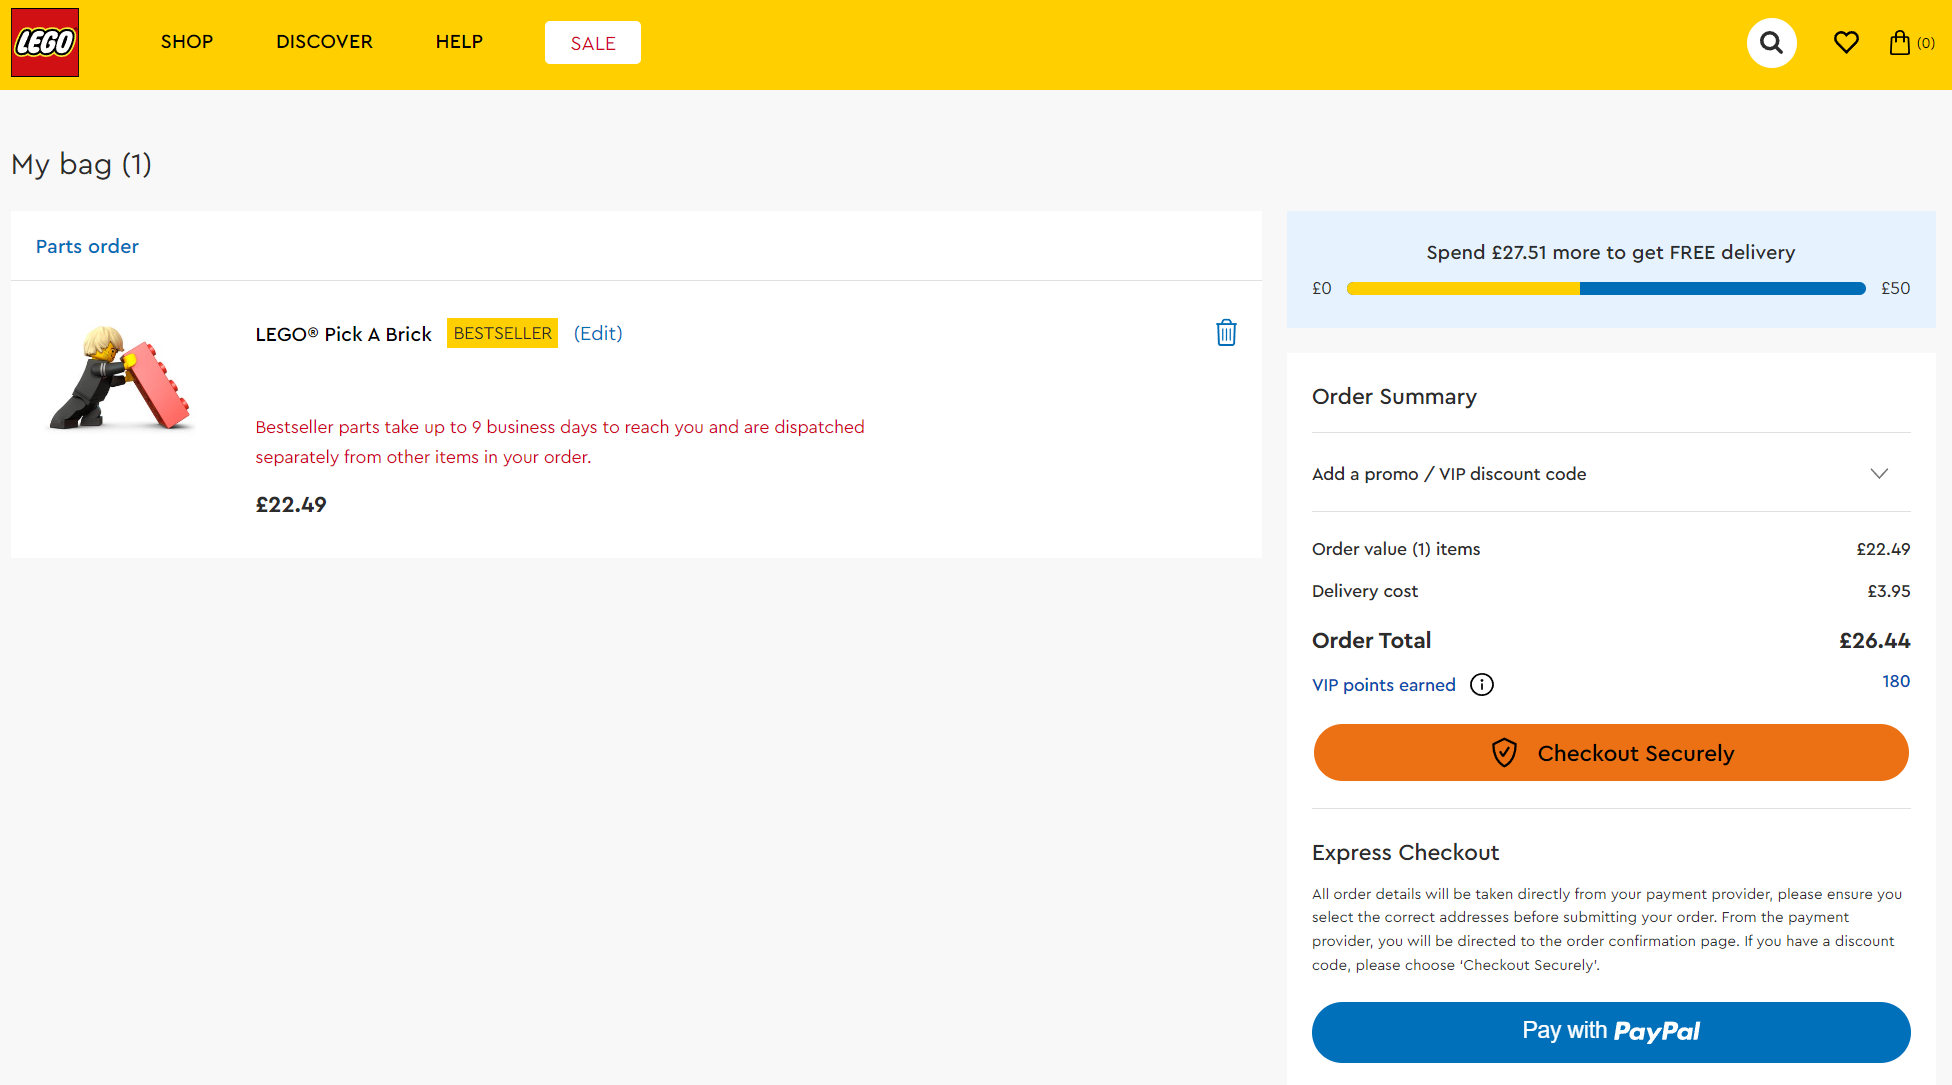Viewport: 1952px width, 1085px height.
Task: Click the Pay with PayPal button
Action: 1611,1032
